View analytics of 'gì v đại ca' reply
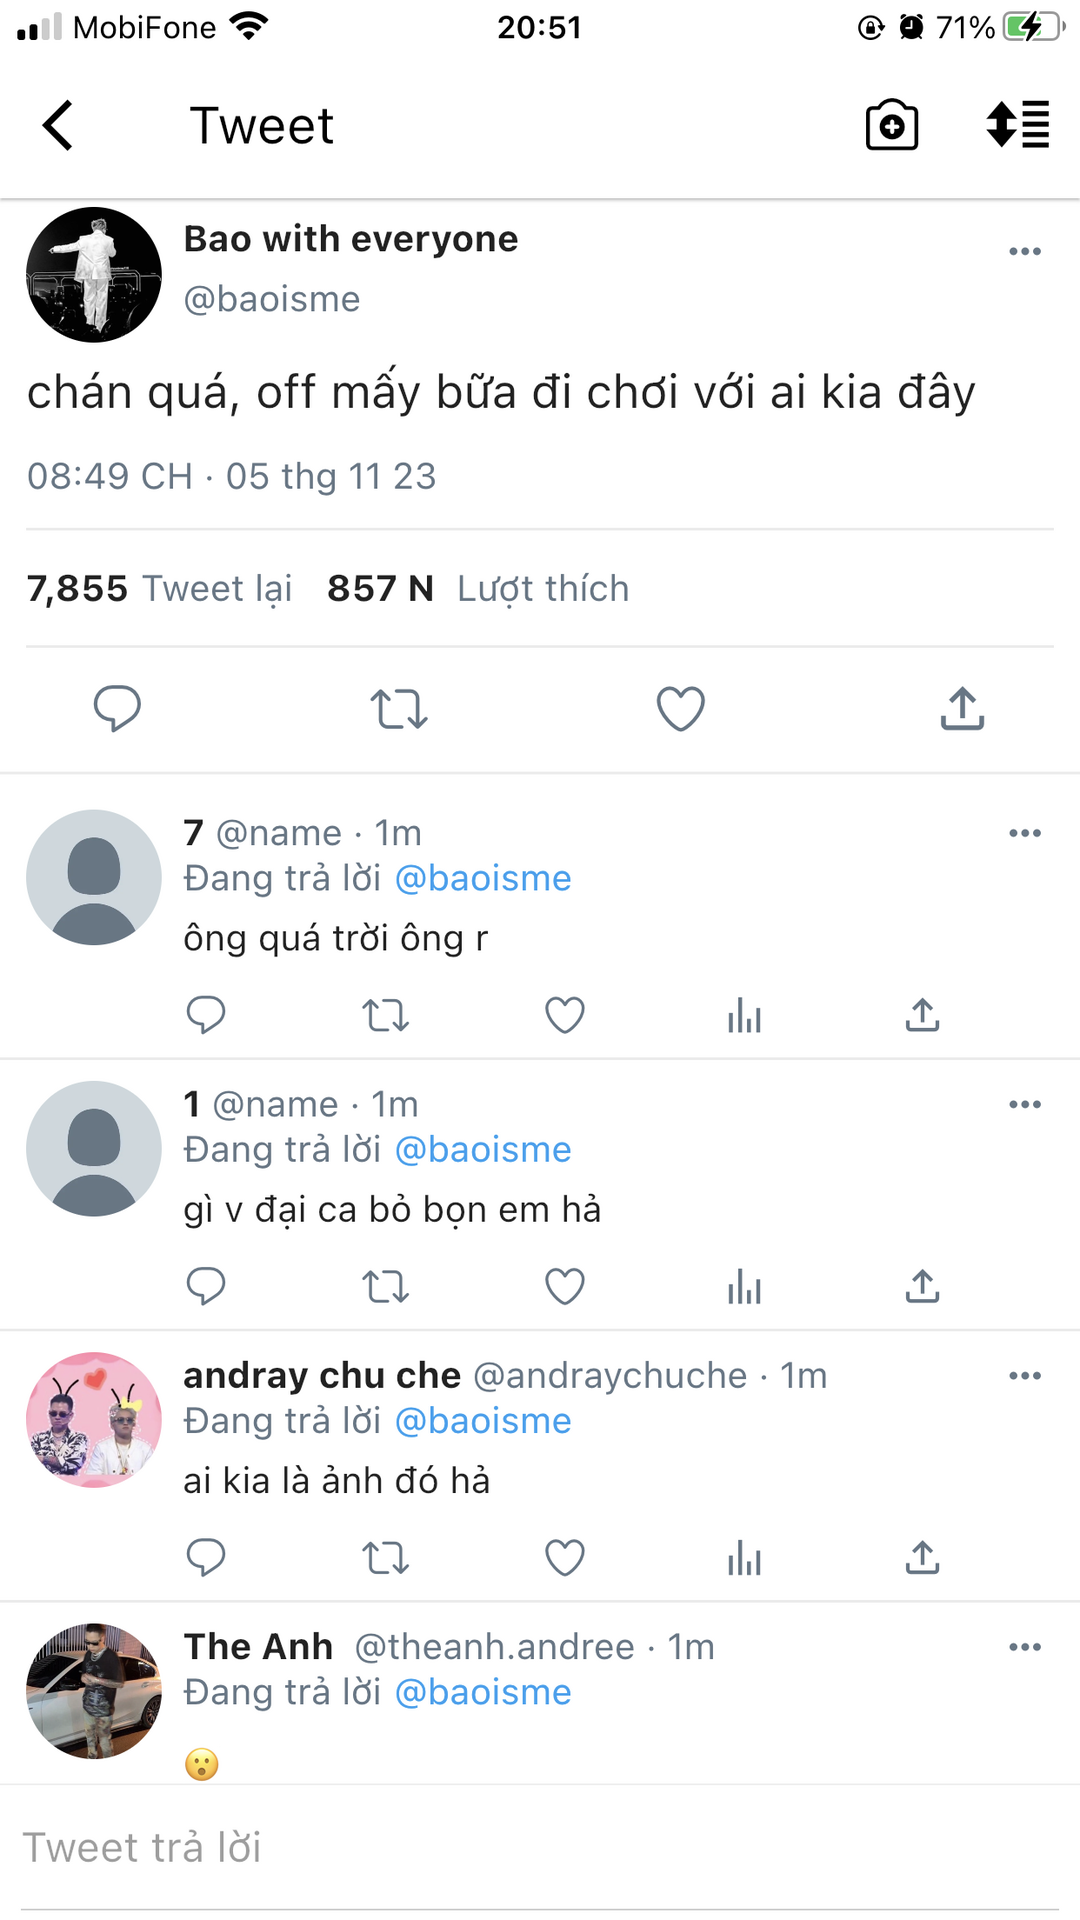This screenshot has width=1080, height=1920. pos(744,1287)
